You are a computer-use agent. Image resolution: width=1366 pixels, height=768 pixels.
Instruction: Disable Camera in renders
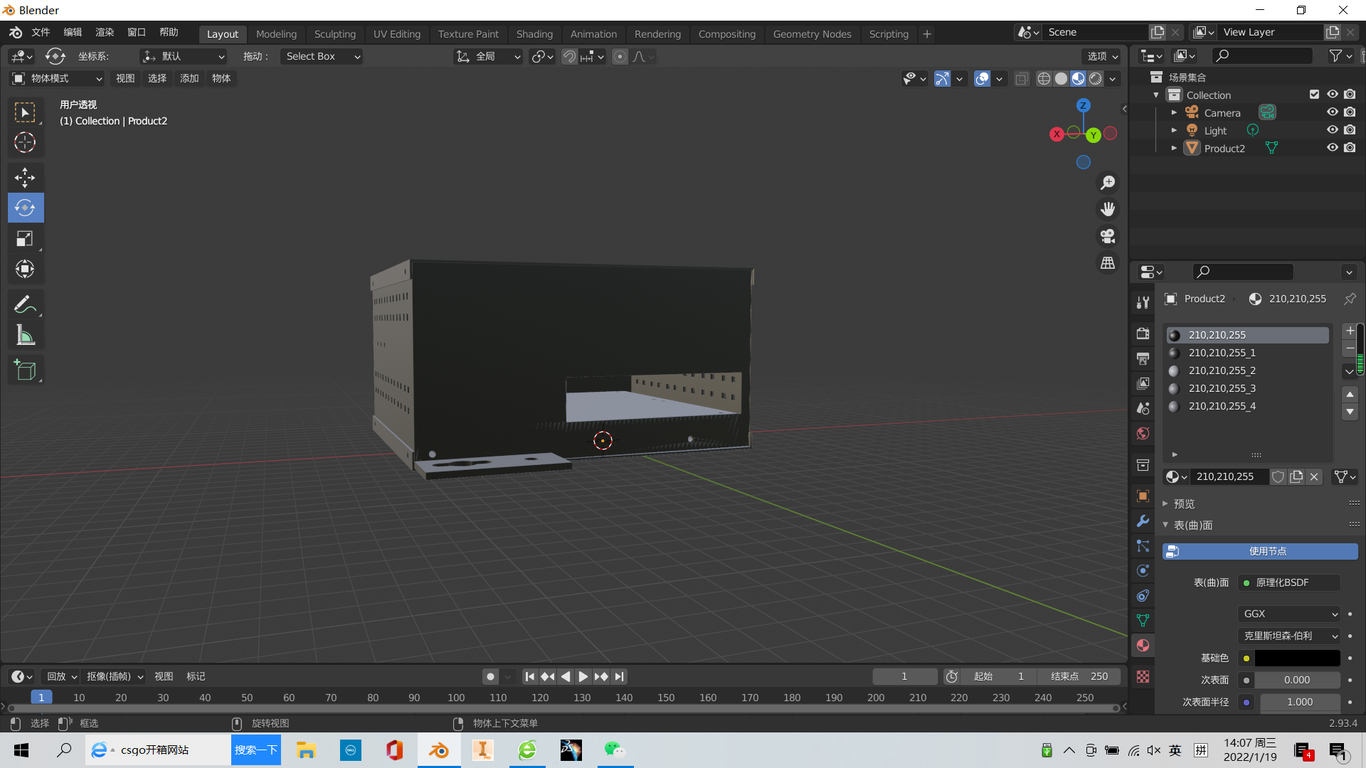(x=1350, y=113)
